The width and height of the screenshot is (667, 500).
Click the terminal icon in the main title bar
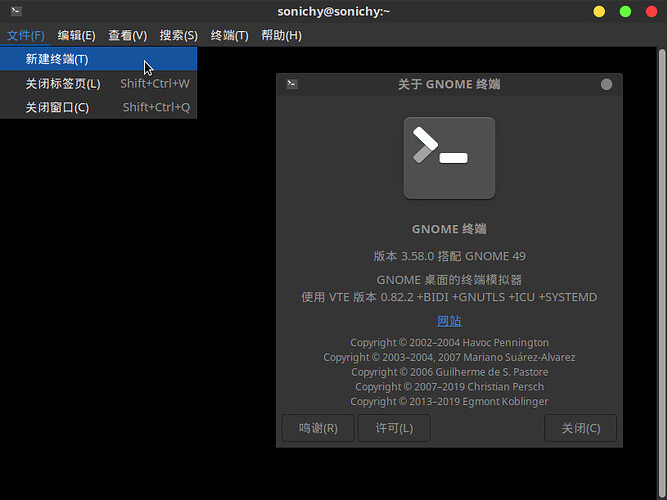(16, 11)
